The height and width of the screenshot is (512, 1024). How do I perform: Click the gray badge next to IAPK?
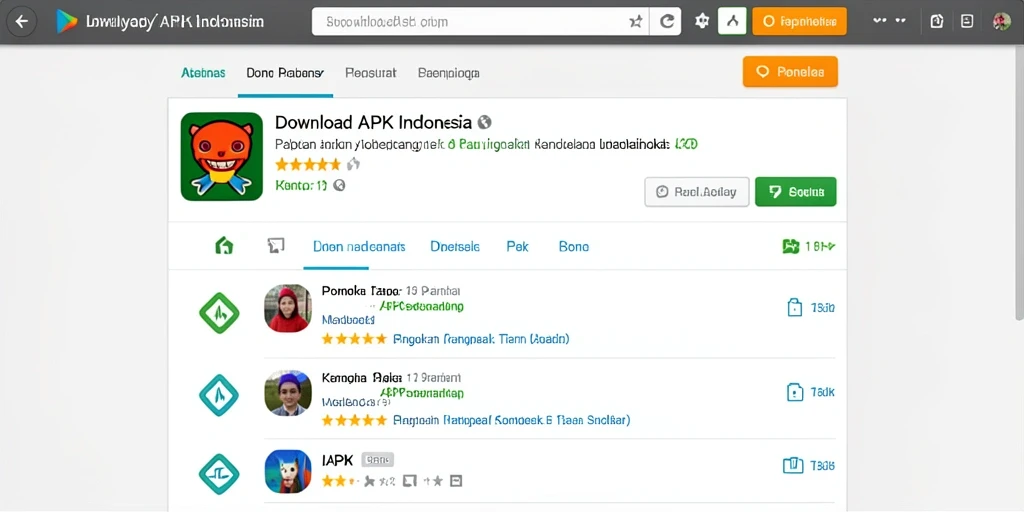377,460
